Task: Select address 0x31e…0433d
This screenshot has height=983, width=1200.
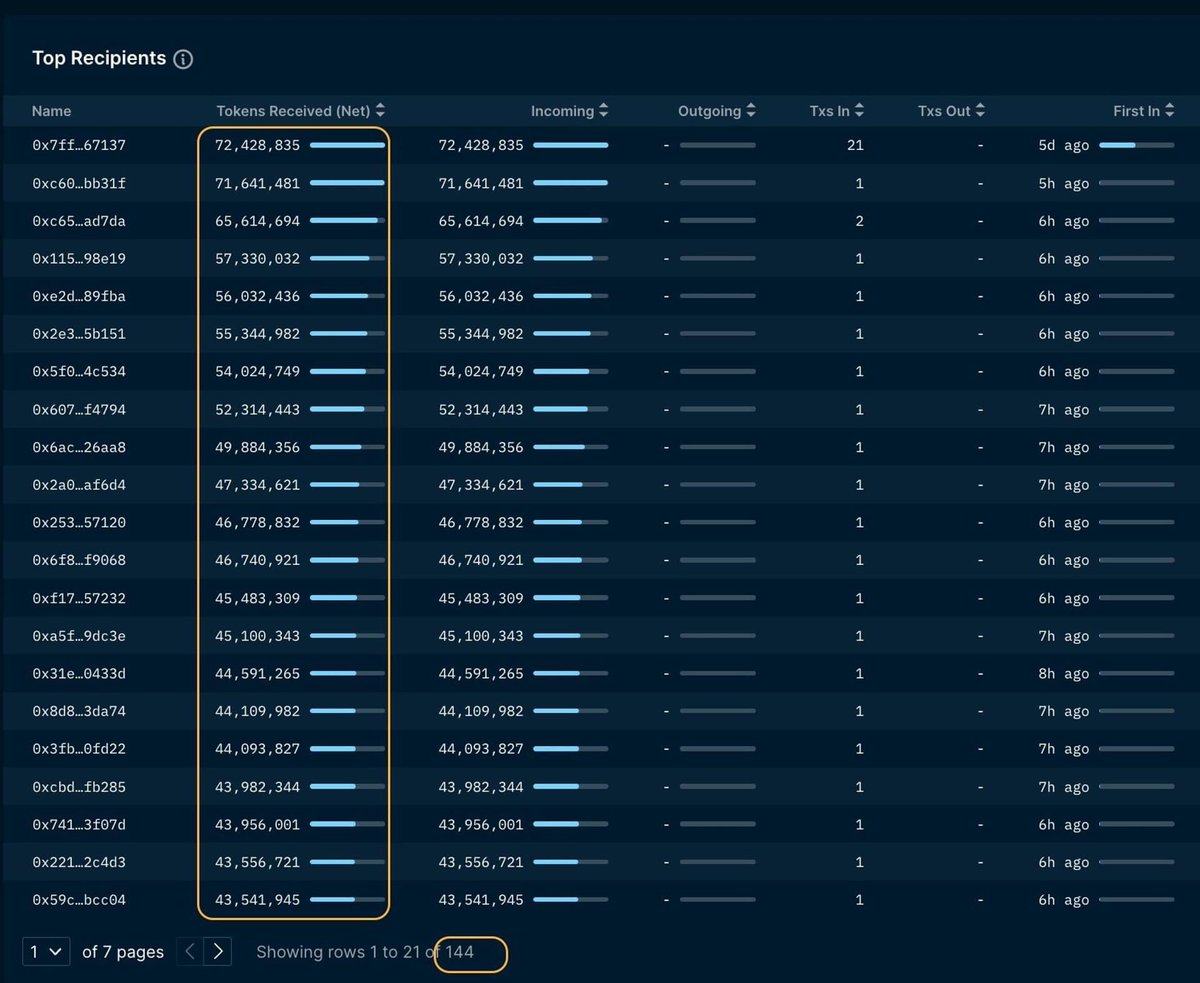Action: pos(79,674)
